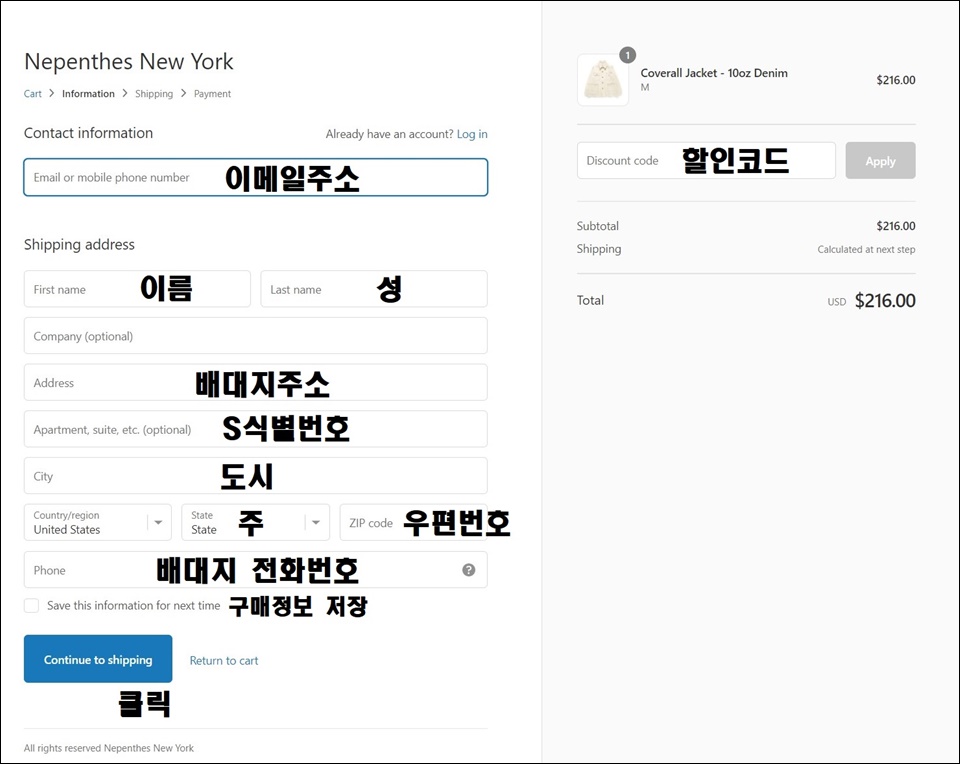This screenshot has width=960, height=764.
Task: Focus the First name field
Action: click(137, 289)
